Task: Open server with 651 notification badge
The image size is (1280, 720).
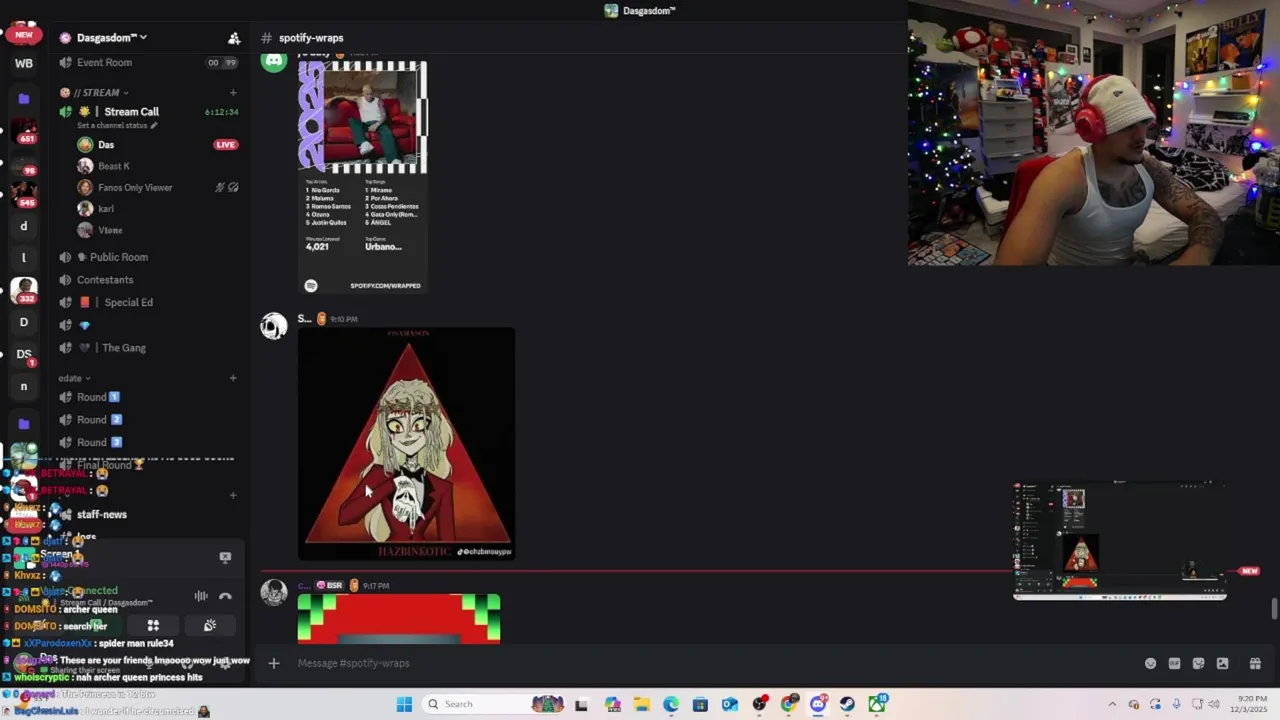Action: [x=24, y=130]
